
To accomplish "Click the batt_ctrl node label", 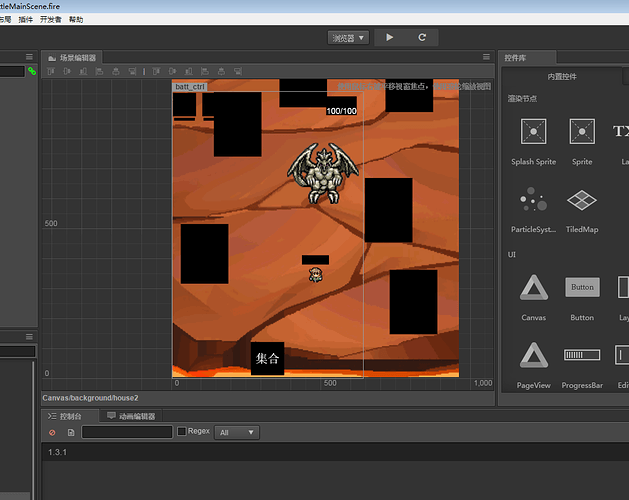I will 190,87.
